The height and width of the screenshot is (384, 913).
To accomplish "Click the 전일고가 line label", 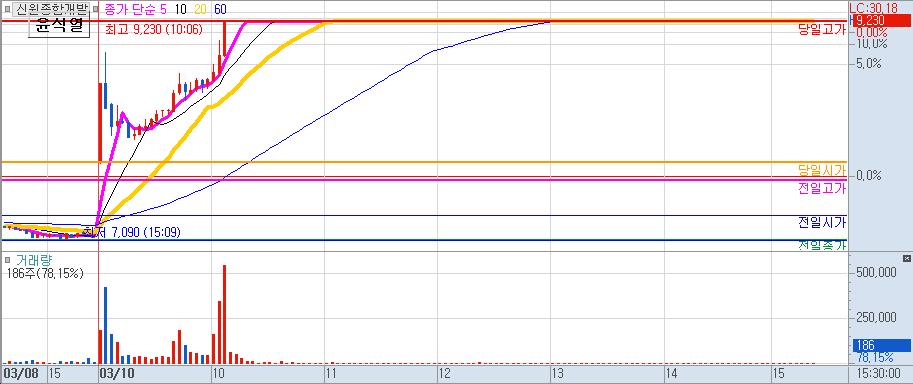I will coord(822,188).
